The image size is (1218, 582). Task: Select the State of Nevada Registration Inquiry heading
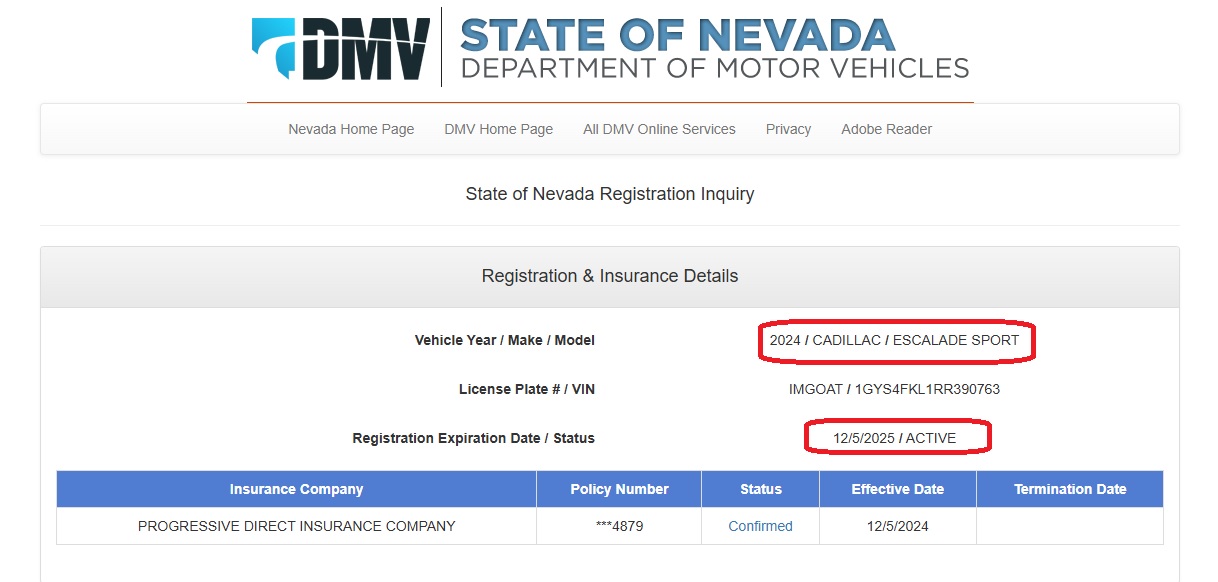(610, 194)
